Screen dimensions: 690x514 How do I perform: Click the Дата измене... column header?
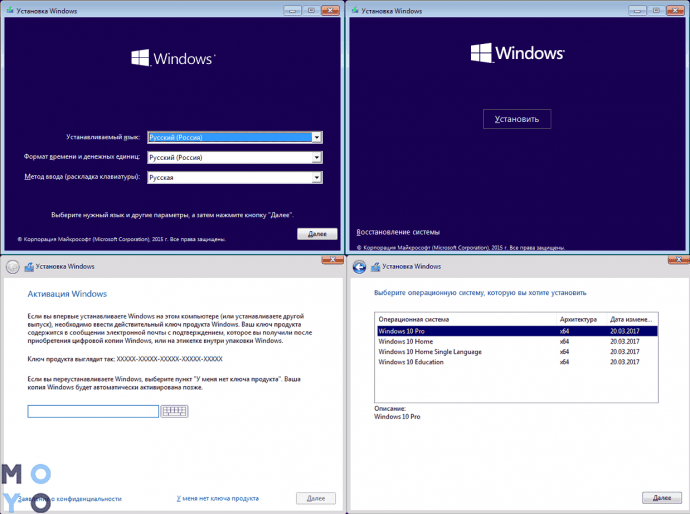click(x=632, y=319)
